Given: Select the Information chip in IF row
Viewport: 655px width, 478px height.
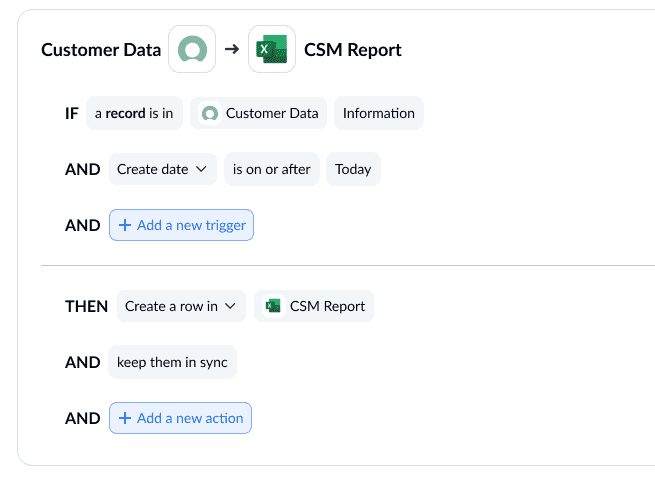Looking at the screenshot, I should [x=378, y=114].
